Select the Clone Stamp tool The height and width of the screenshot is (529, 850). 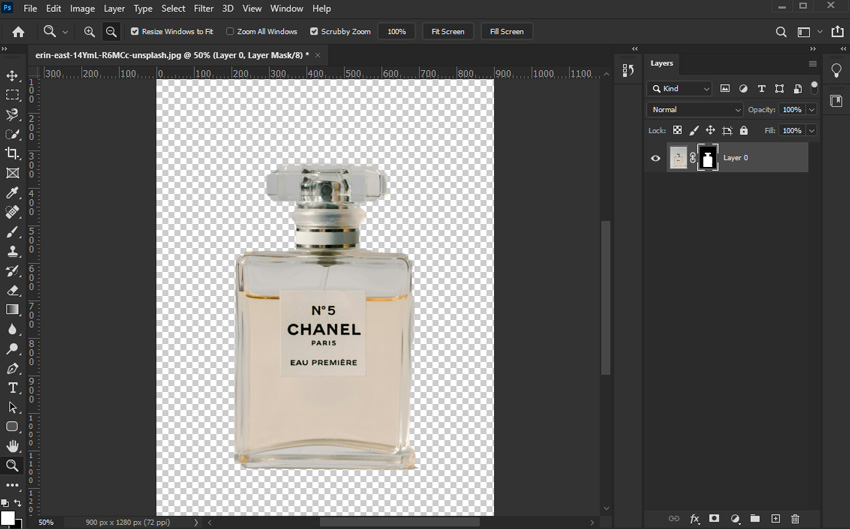(12, 251)
